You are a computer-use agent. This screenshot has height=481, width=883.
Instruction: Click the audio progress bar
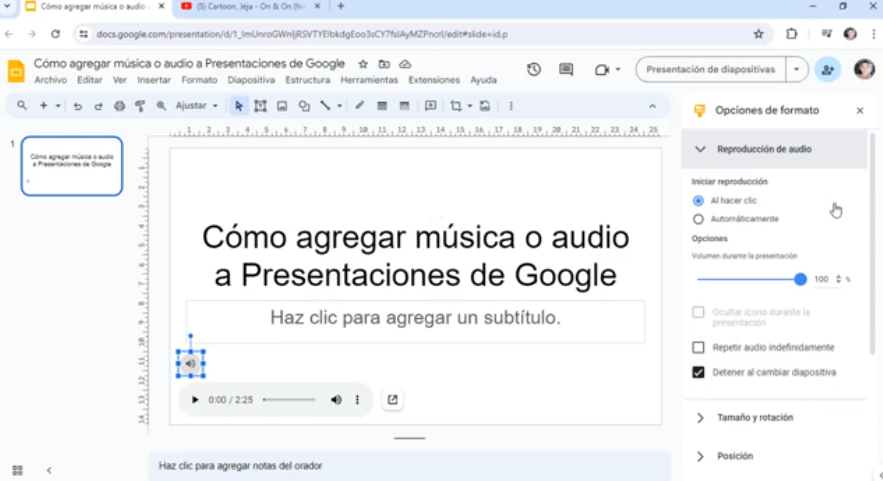tap(289, 400)
